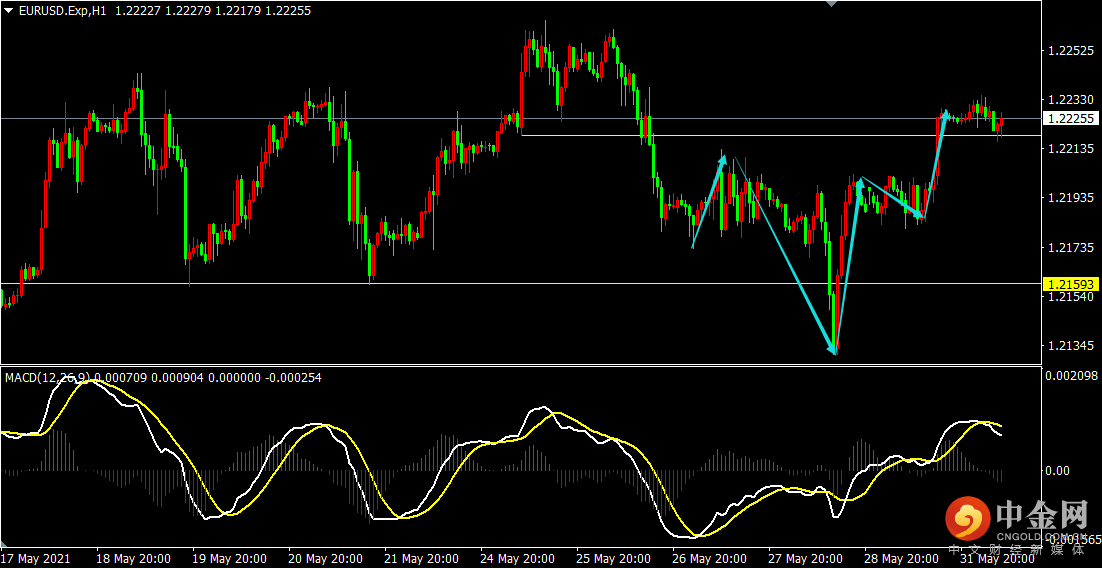Click the MACD(12,26,9) indicator label
The image size is (1102, 568).
(48, 378)
